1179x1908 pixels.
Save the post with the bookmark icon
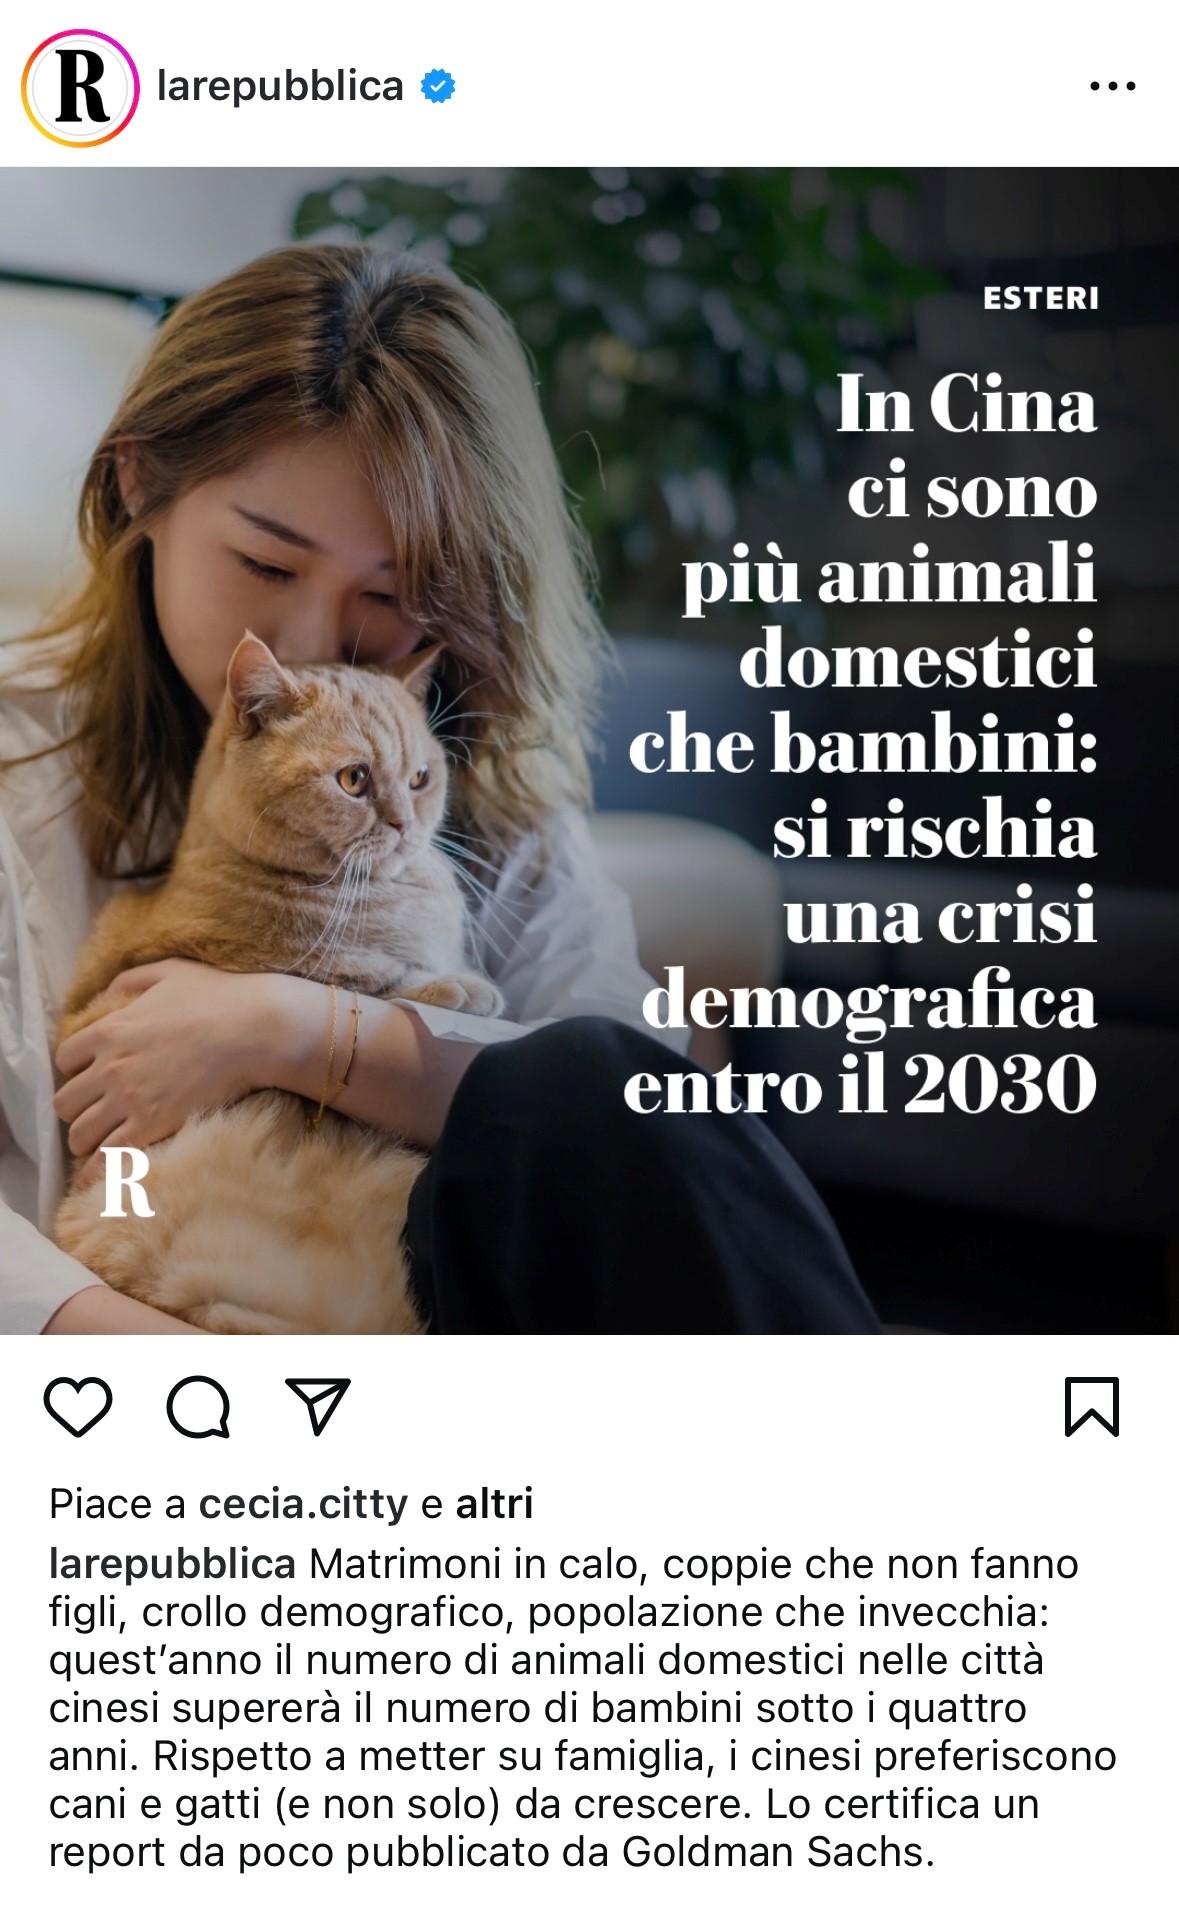(1092, 1406)
